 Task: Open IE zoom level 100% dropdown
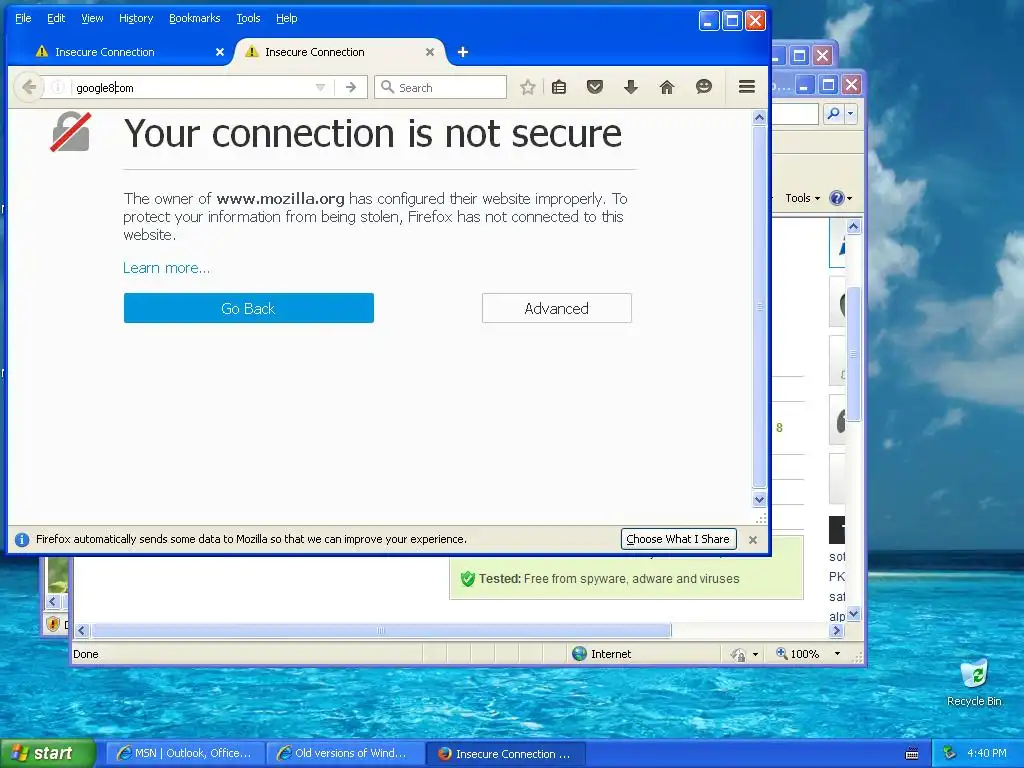tap(837, 654)
